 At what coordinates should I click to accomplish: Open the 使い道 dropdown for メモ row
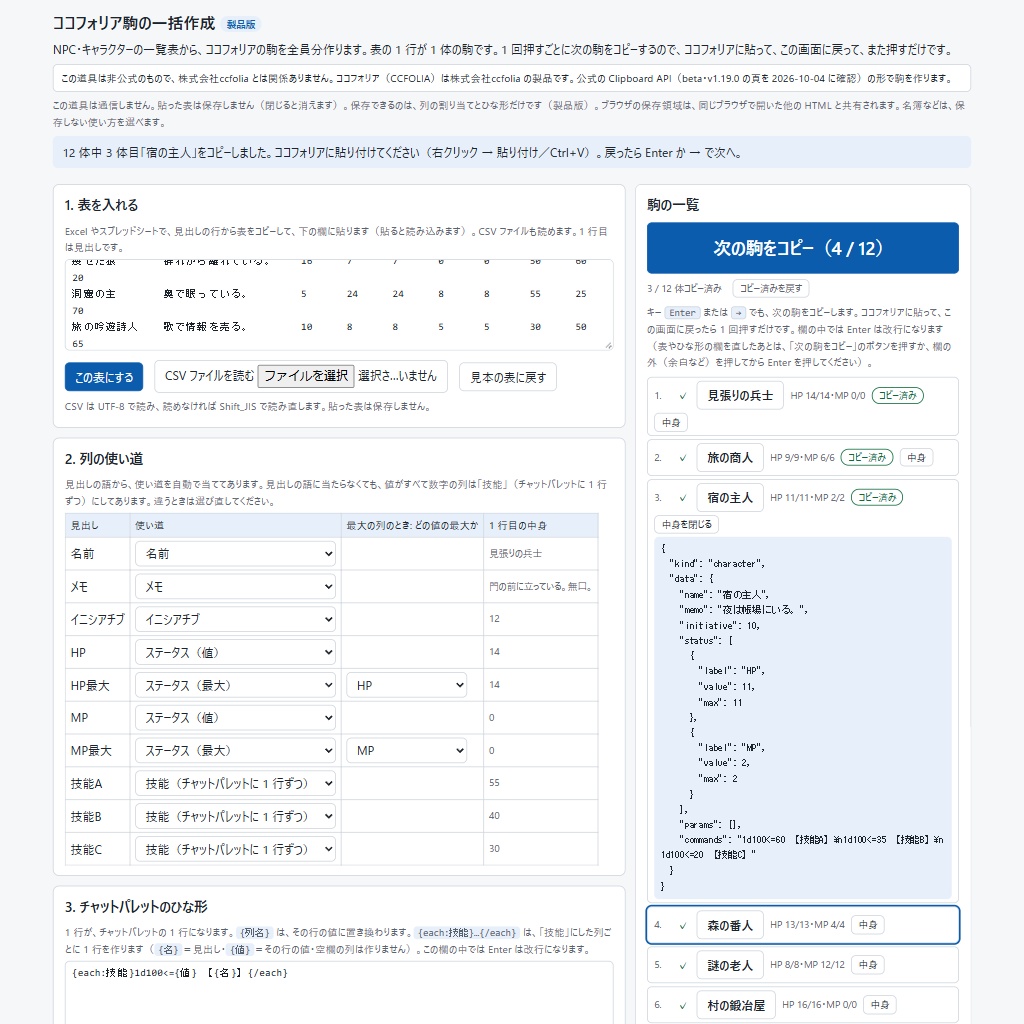pyautogui.click(x=235, y=586)
